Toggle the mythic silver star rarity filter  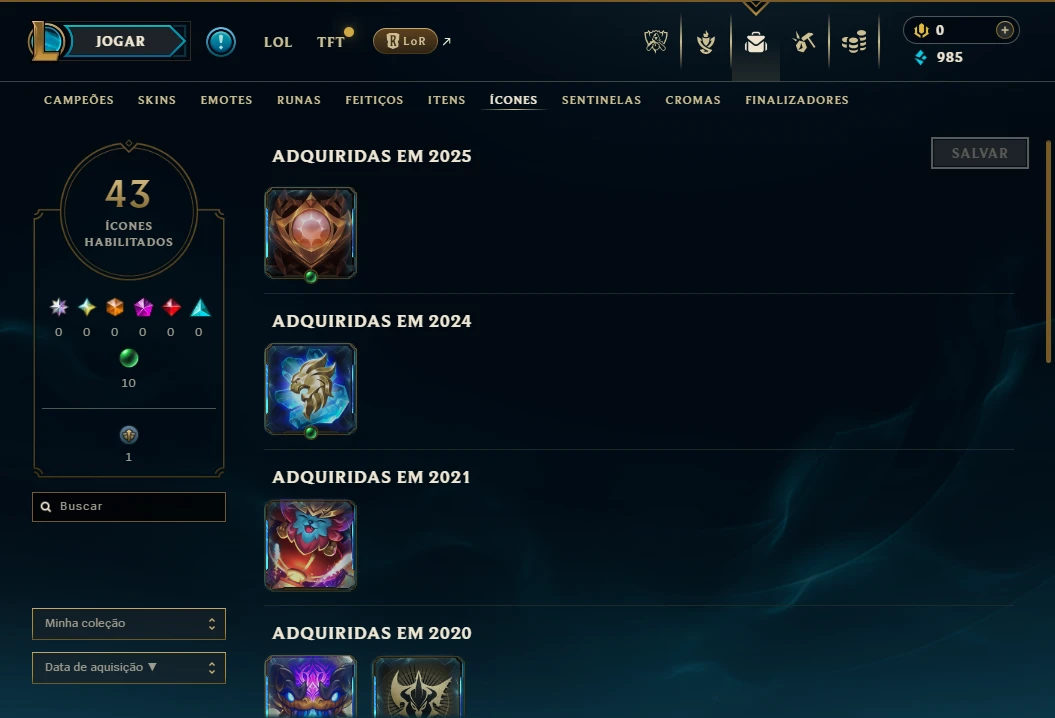[59, 308]
